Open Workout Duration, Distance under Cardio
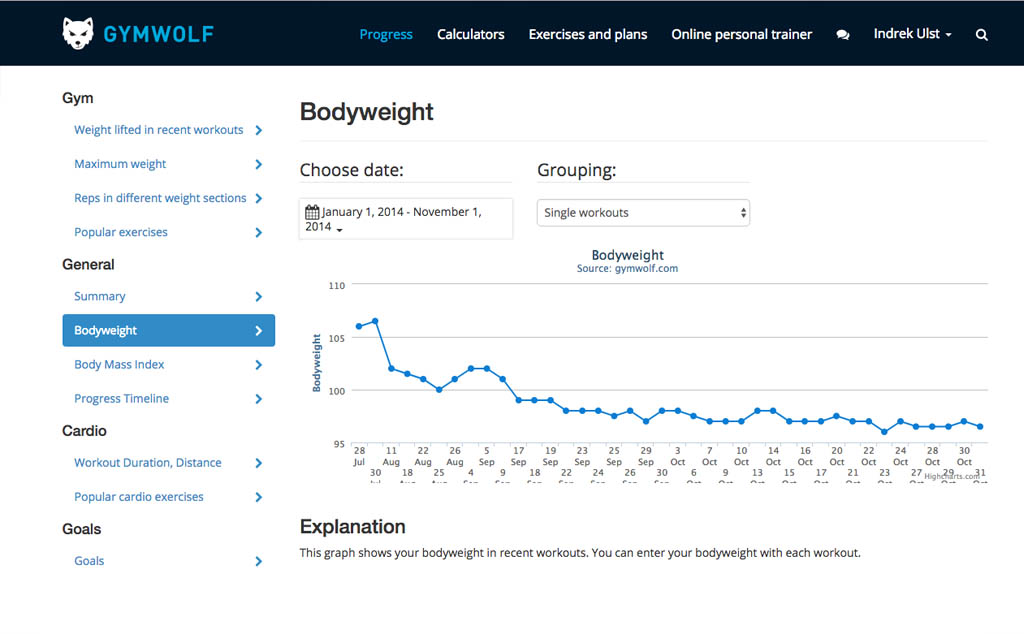Screen dimensions: 1024x634 [x=147, y=463]
